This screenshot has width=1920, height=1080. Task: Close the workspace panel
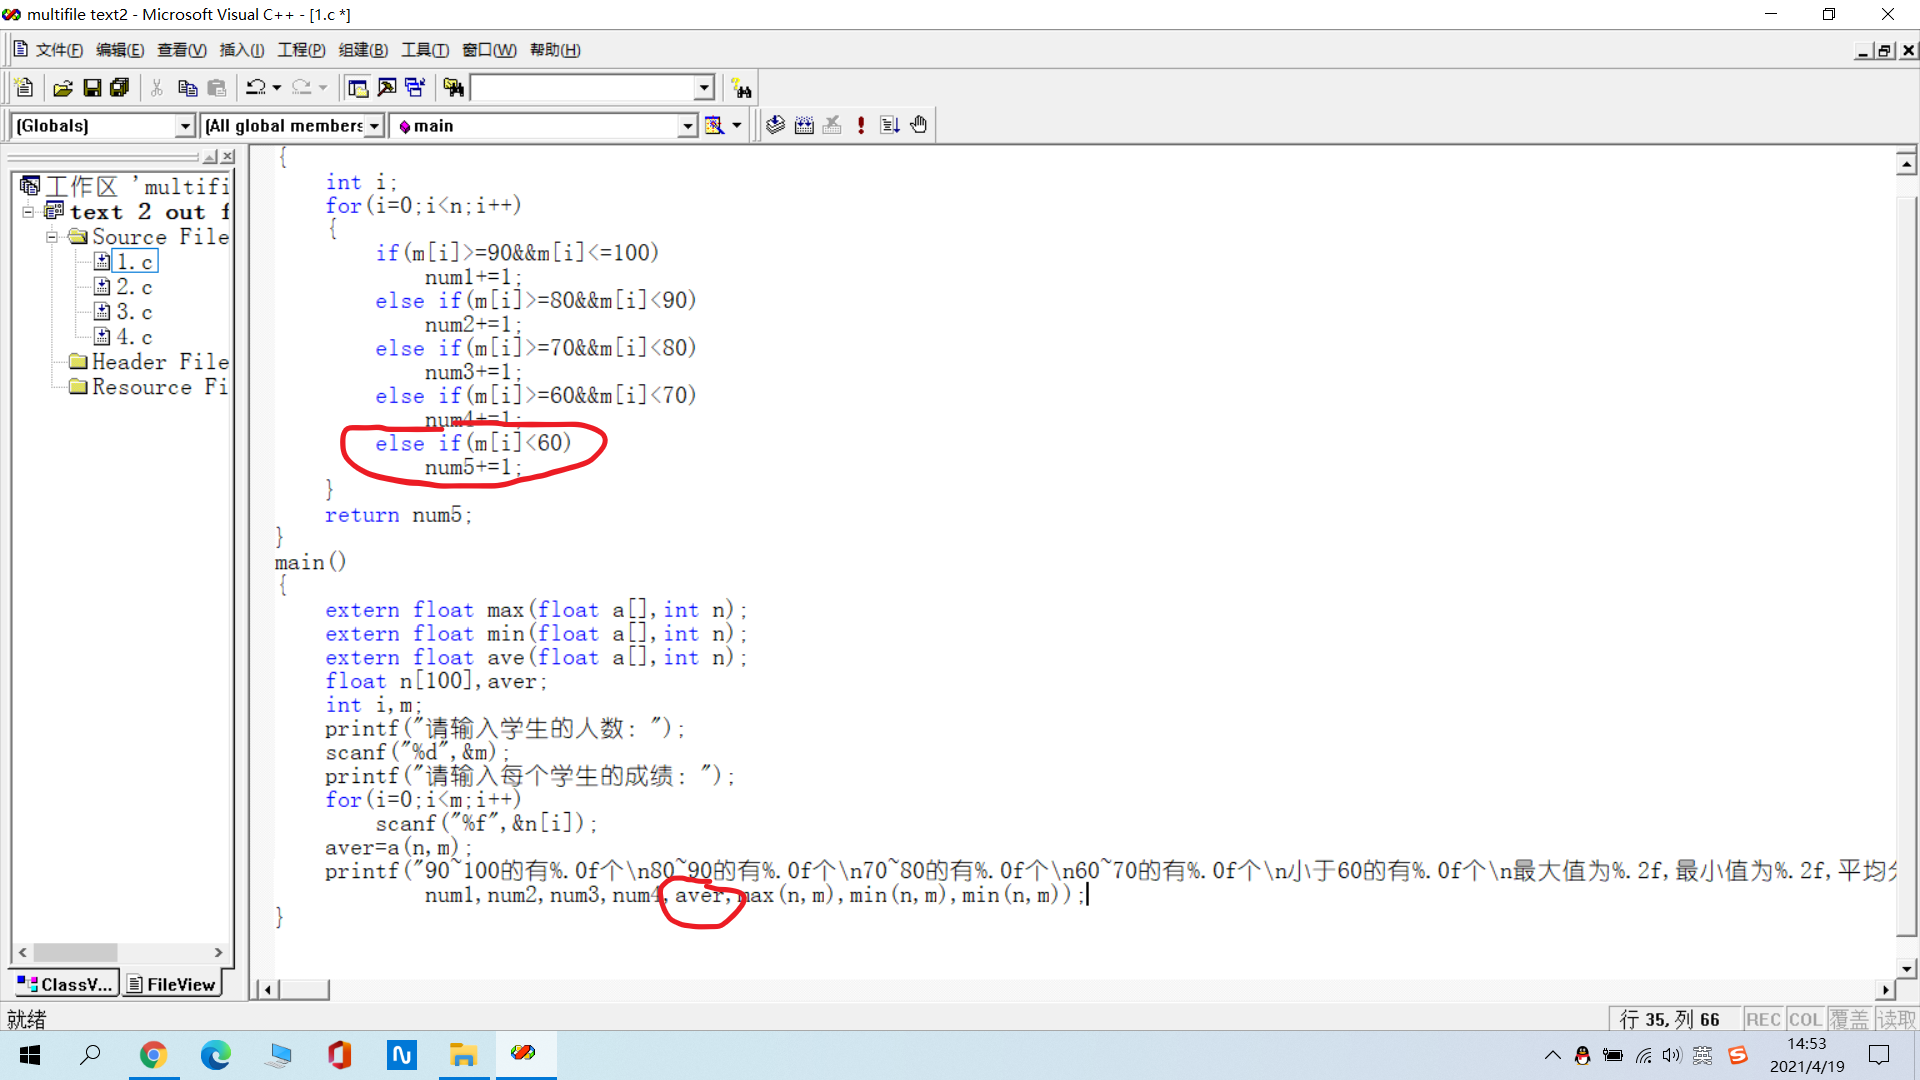228,157
